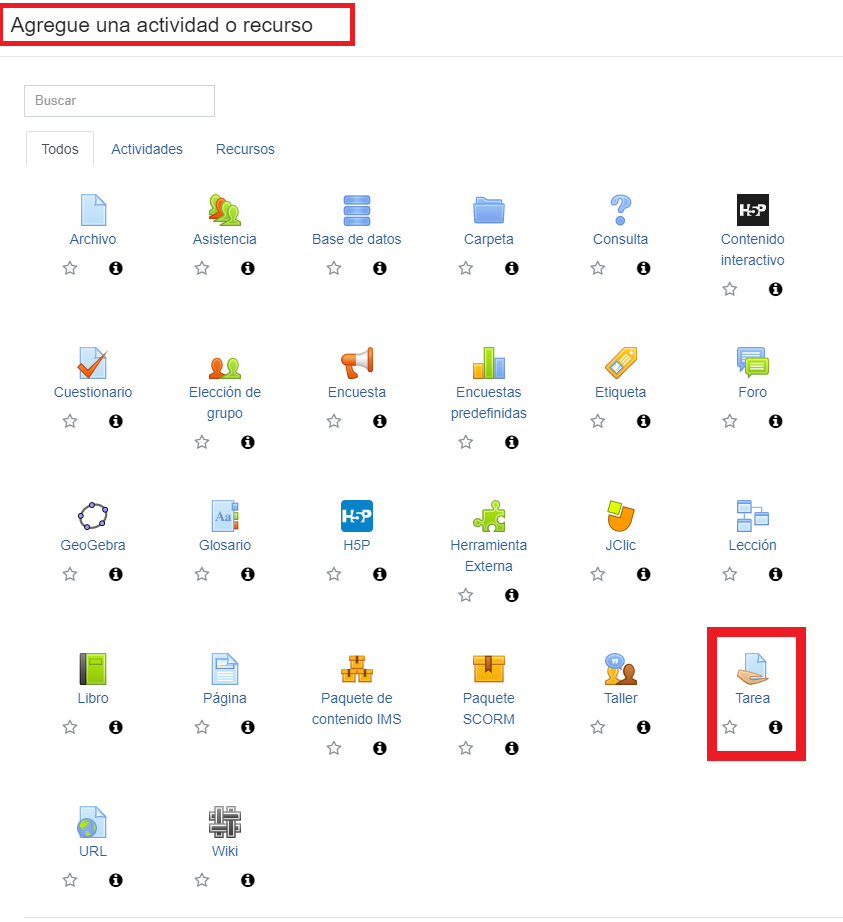
Task: Open info about Etiqueta
Action: [644, 421]
